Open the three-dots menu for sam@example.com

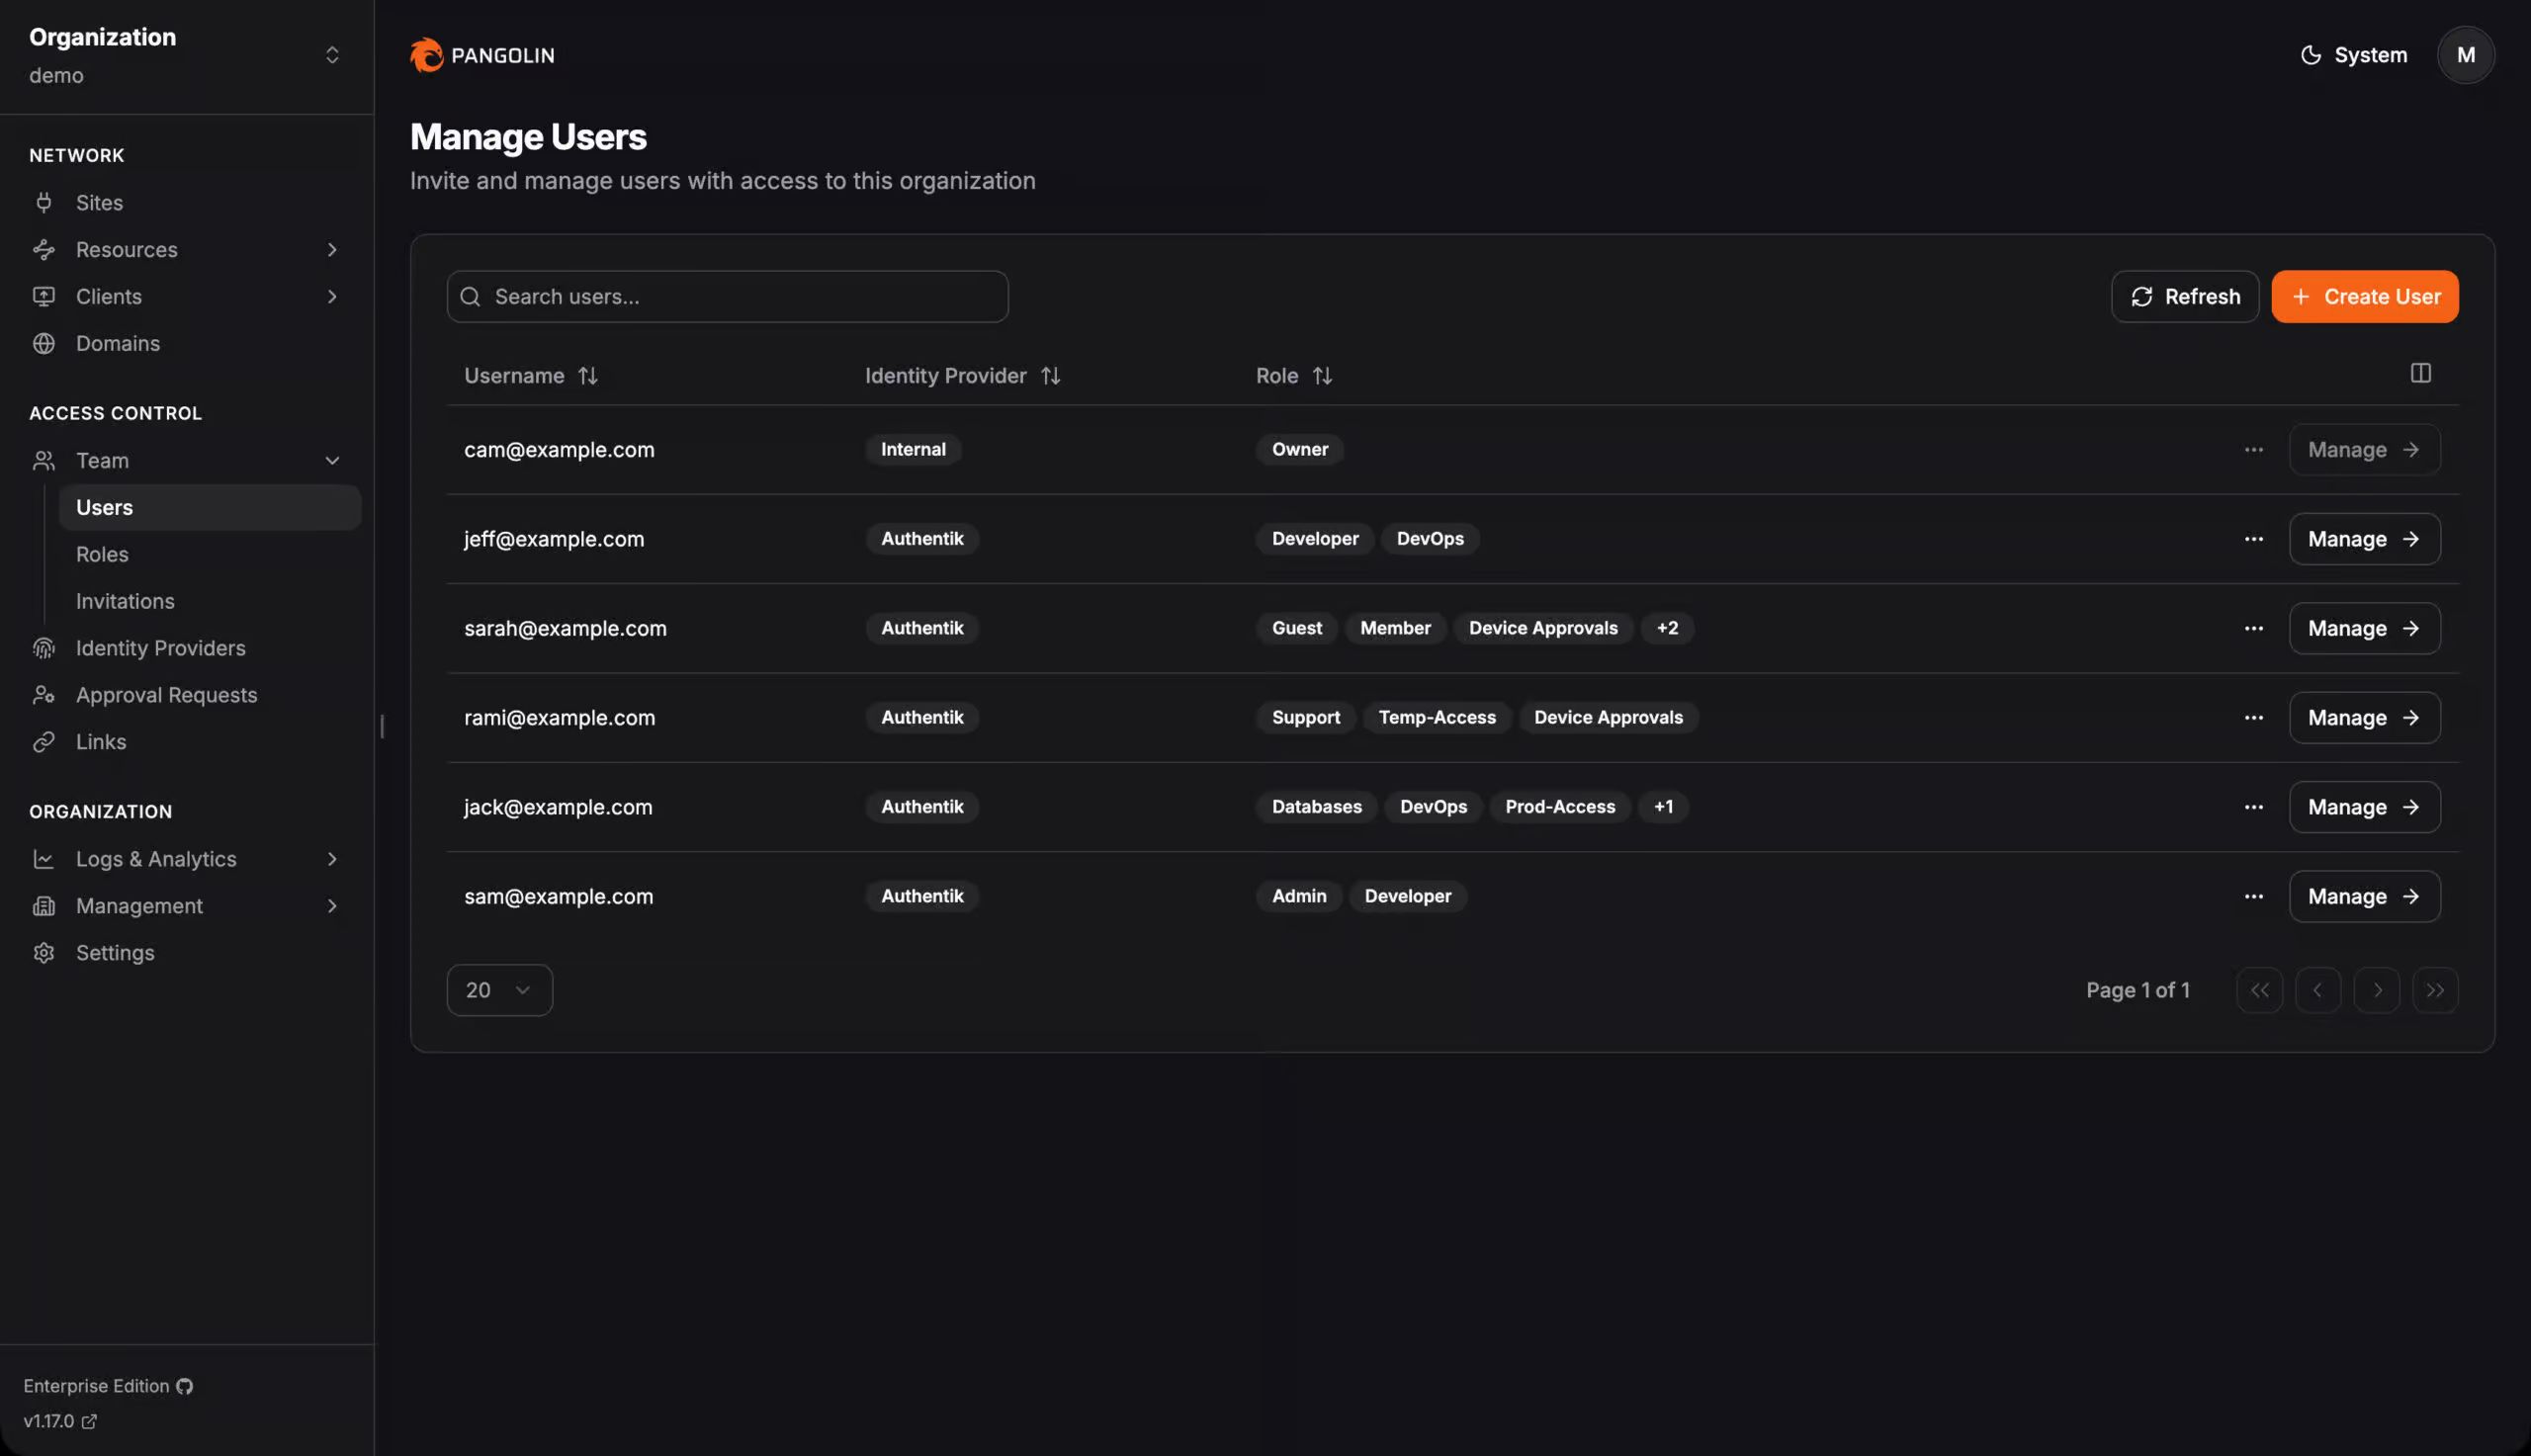[x=2253, y=896]
